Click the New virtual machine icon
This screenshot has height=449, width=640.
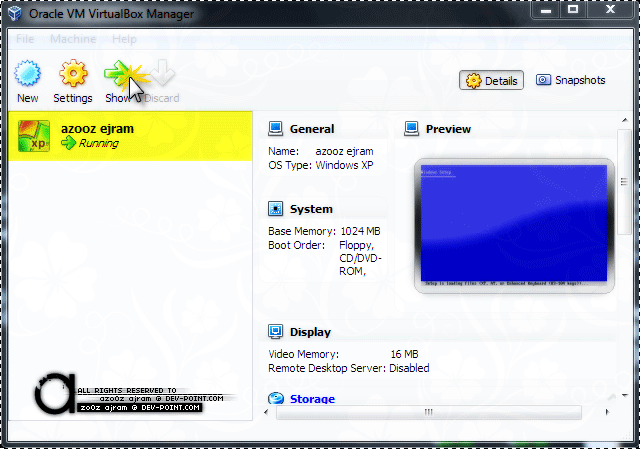click(27, 73)
